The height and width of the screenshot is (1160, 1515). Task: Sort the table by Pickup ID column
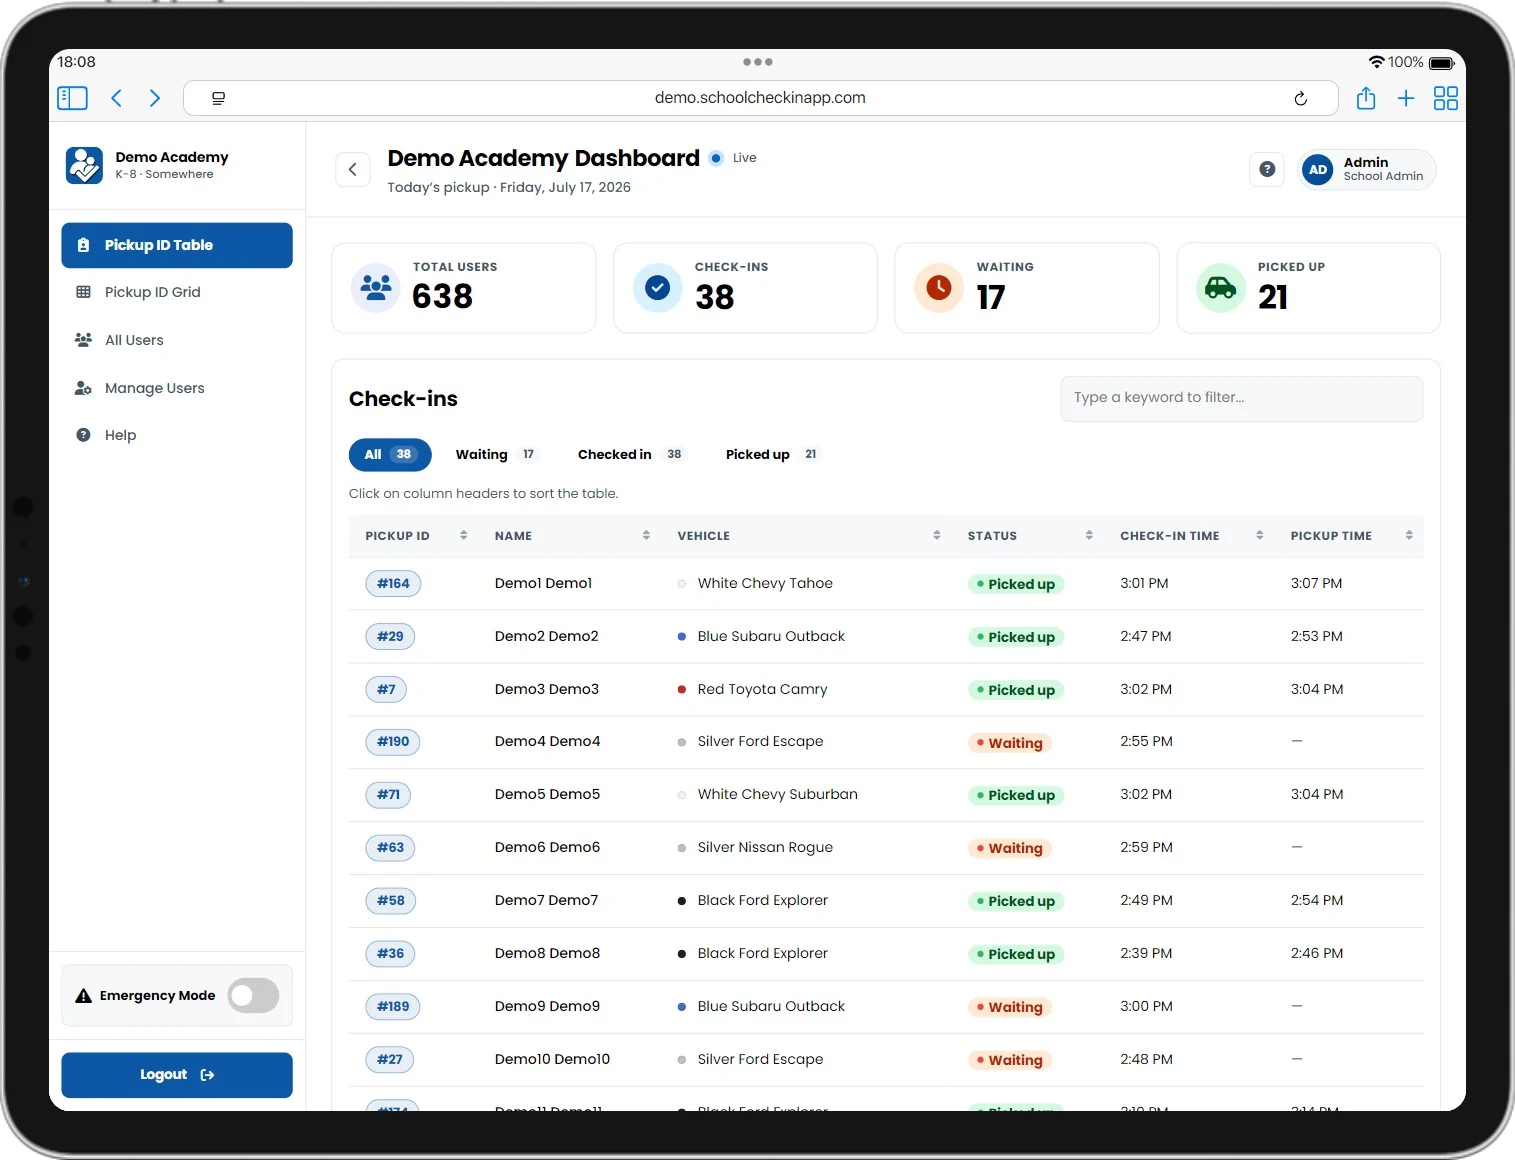pyautogui.click(x=415, y=536)
